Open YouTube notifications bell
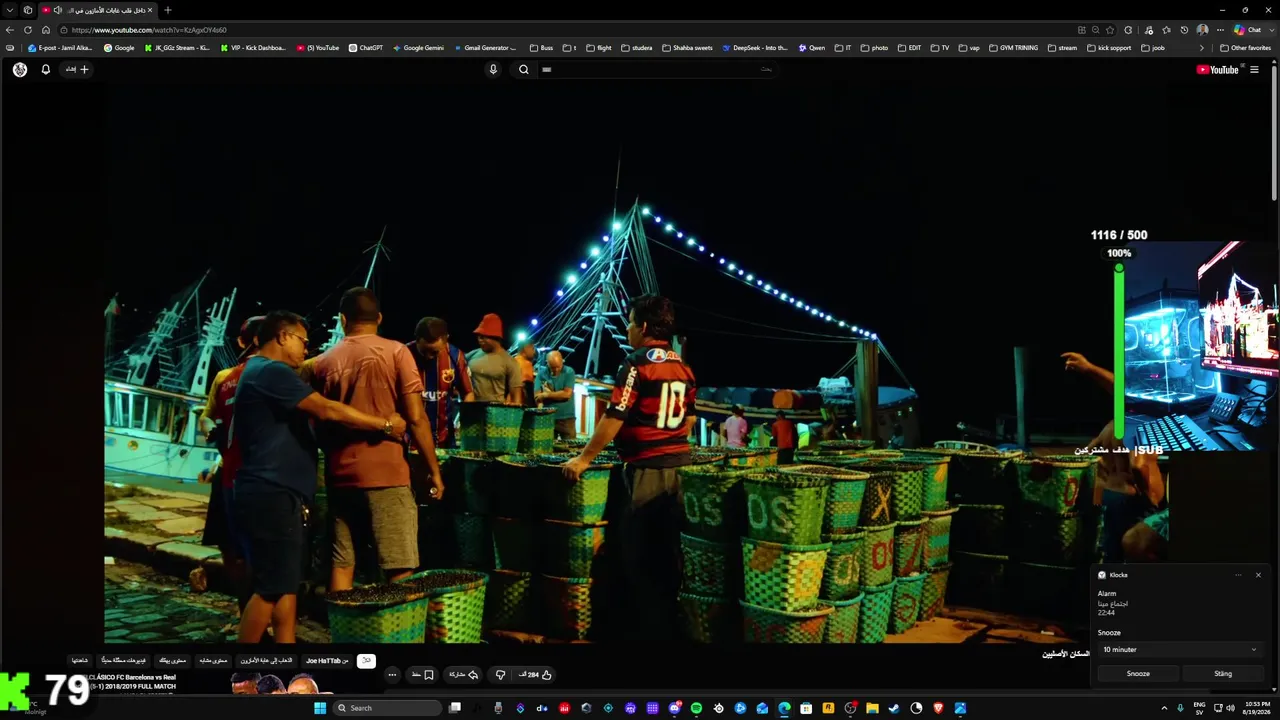The image size is (1280, 720). click(x=45, y=70)
